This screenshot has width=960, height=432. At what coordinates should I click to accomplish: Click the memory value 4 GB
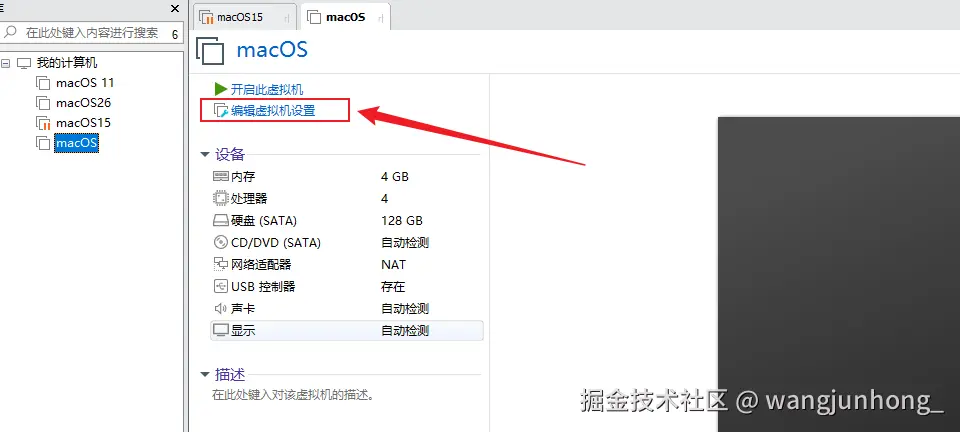[x=394, y=177]
